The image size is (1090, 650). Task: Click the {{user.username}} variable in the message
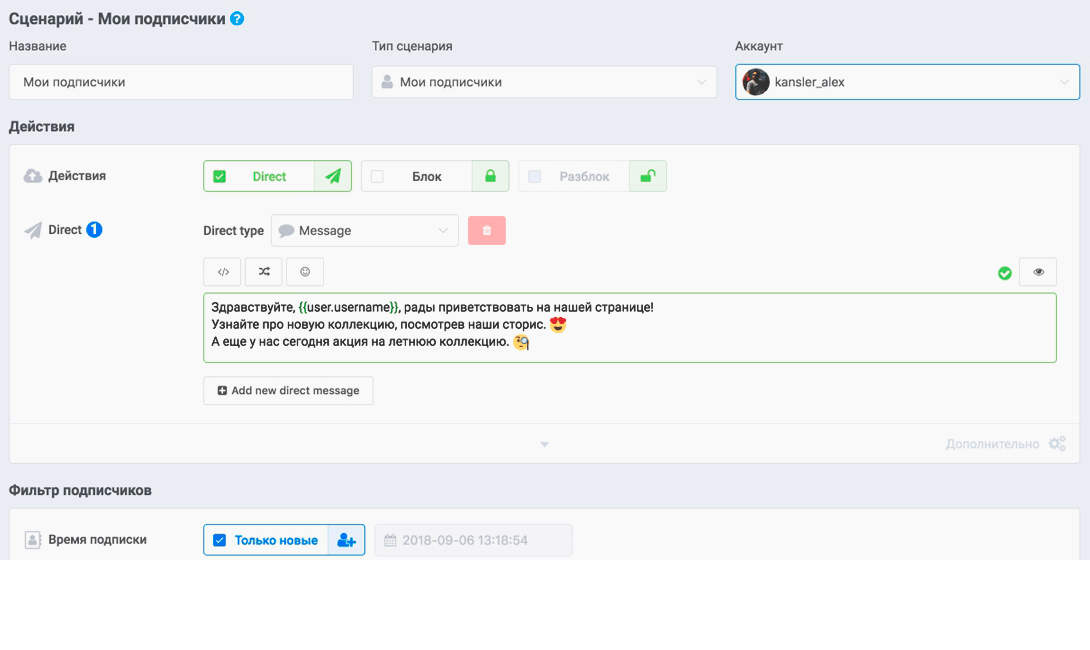click(x=349, y=307)
